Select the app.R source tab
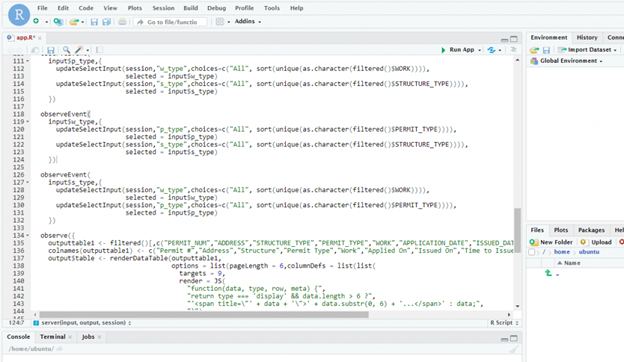The width and height of the screenshot is (624, 362). (25, 38)
